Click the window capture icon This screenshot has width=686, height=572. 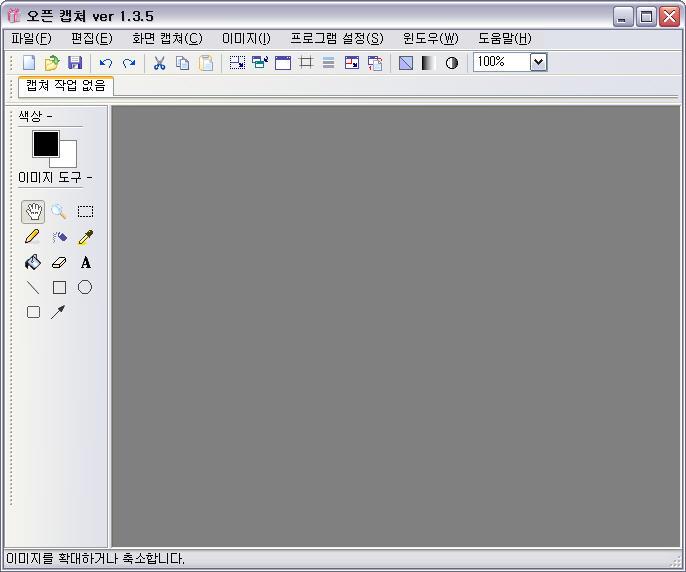point(283,63)
